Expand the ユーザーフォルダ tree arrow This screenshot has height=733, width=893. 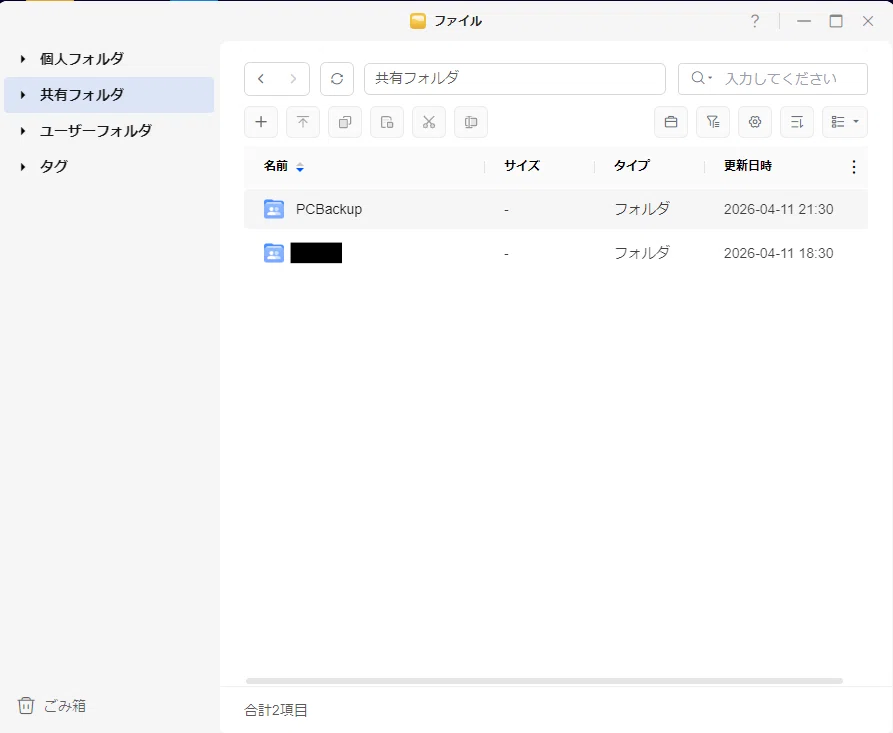pos(23,130)
